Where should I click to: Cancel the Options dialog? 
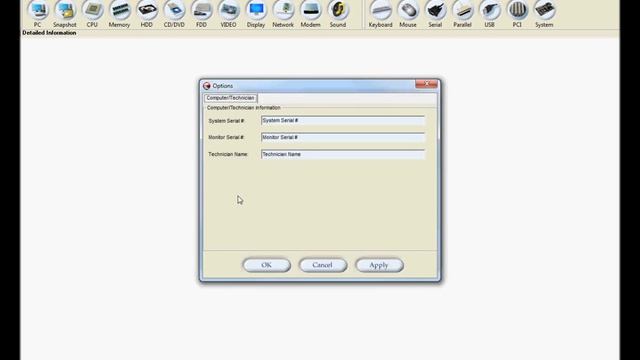(x=322, y=265)
